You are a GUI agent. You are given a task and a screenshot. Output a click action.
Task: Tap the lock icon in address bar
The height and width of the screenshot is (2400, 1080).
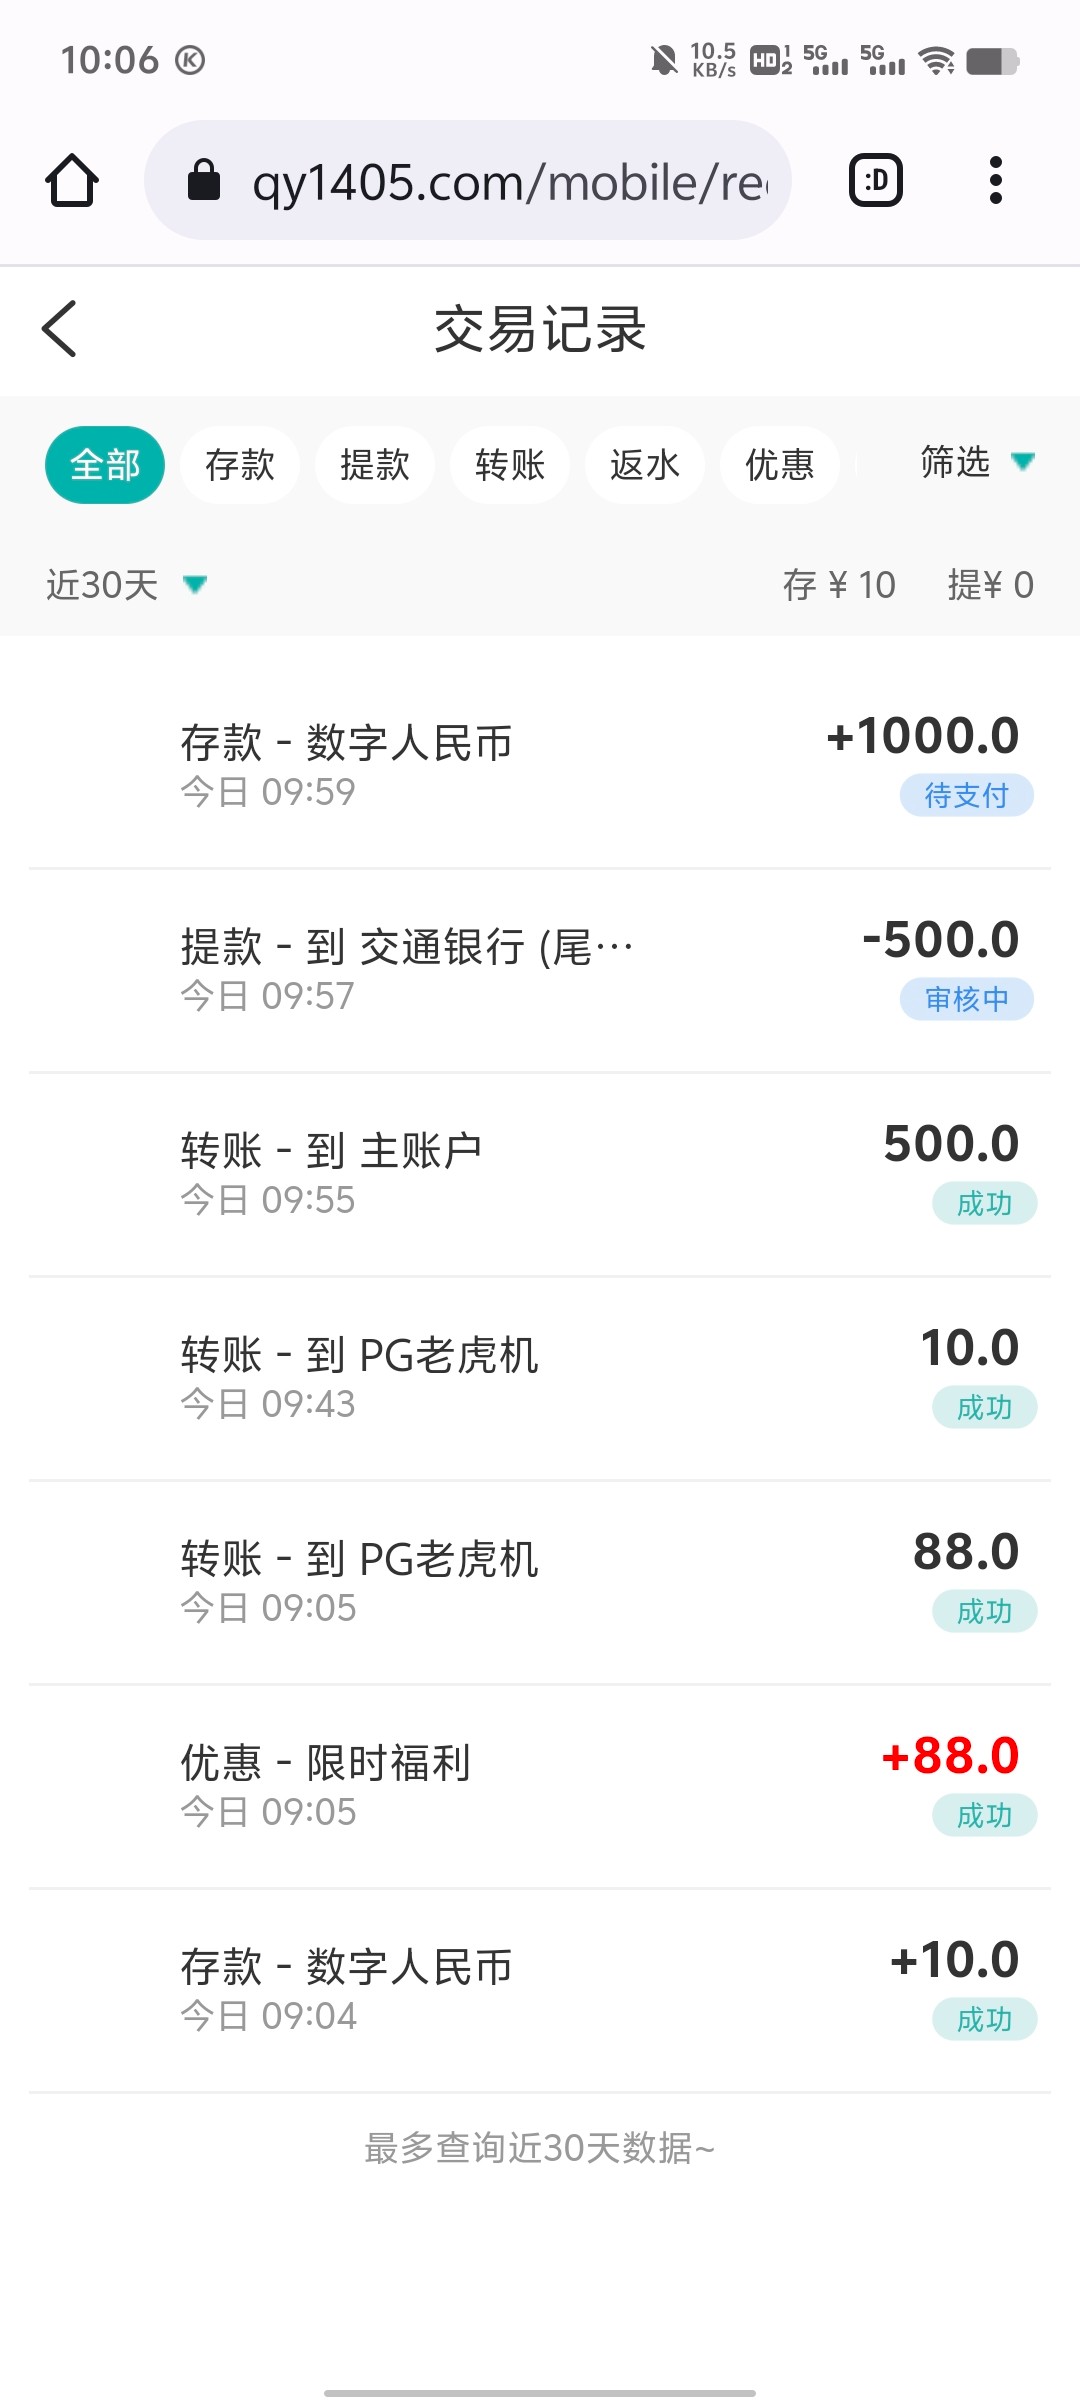pyautogui.click(x=204, y=181)
